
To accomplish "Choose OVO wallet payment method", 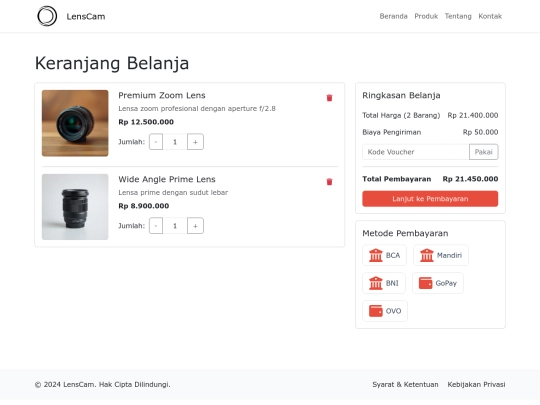I will 385,311.
